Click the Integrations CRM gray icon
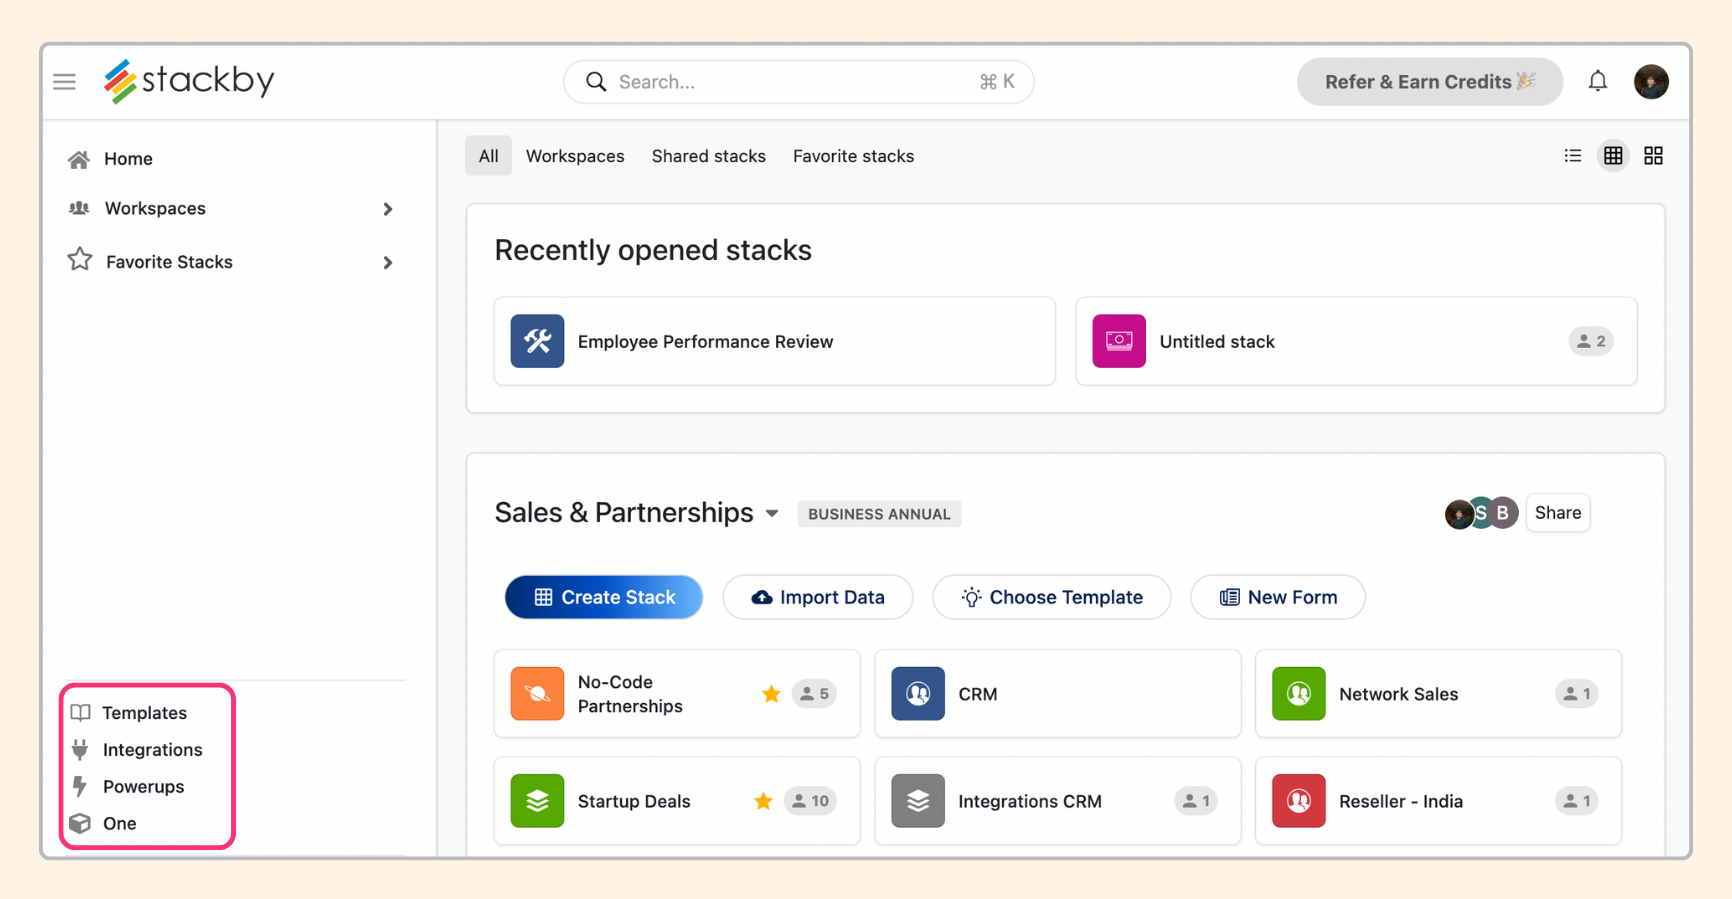Screen dimensions: 1732x899 [918, 801]
